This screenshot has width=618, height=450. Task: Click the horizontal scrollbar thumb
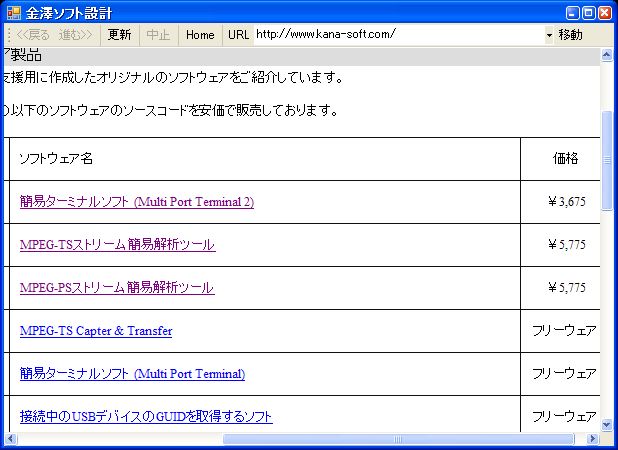[398, 439]
